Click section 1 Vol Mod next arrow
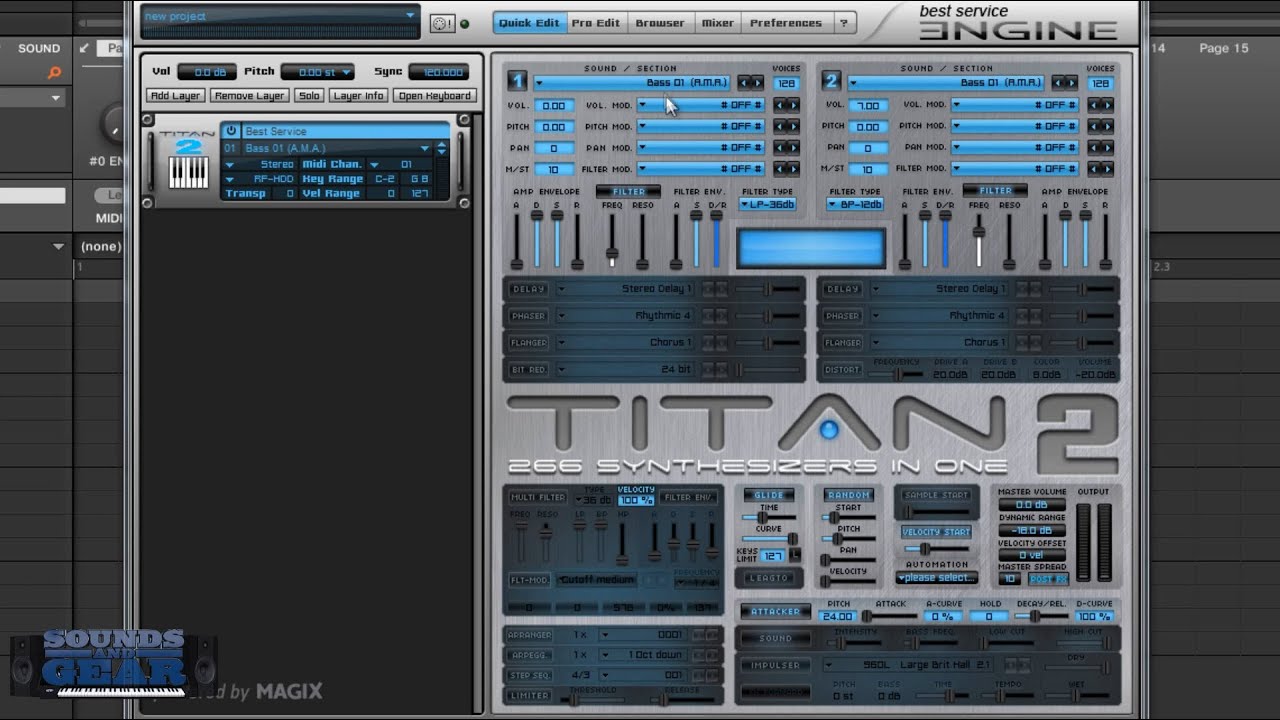The width and height of the screenshot is (1280, 720). tap(793, 105)
